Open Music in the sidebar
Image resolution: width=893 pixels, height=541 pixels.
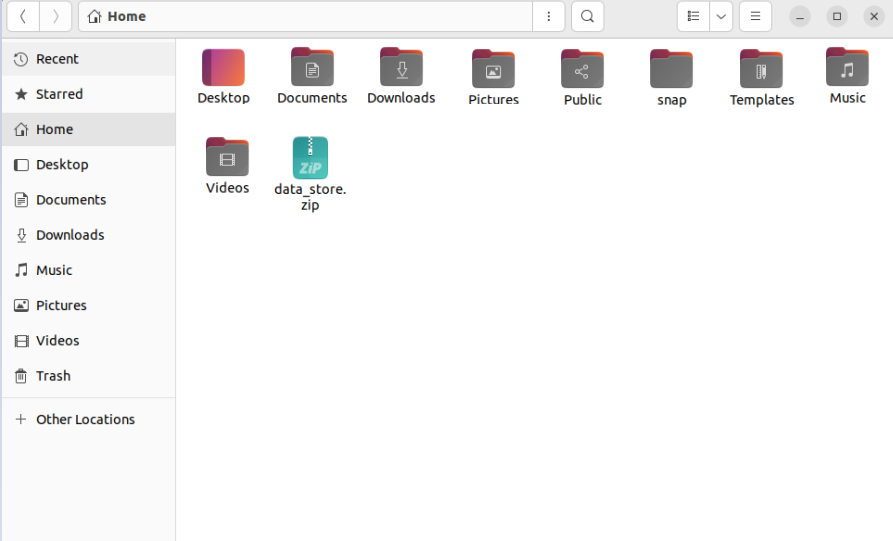tap(89, 270)
